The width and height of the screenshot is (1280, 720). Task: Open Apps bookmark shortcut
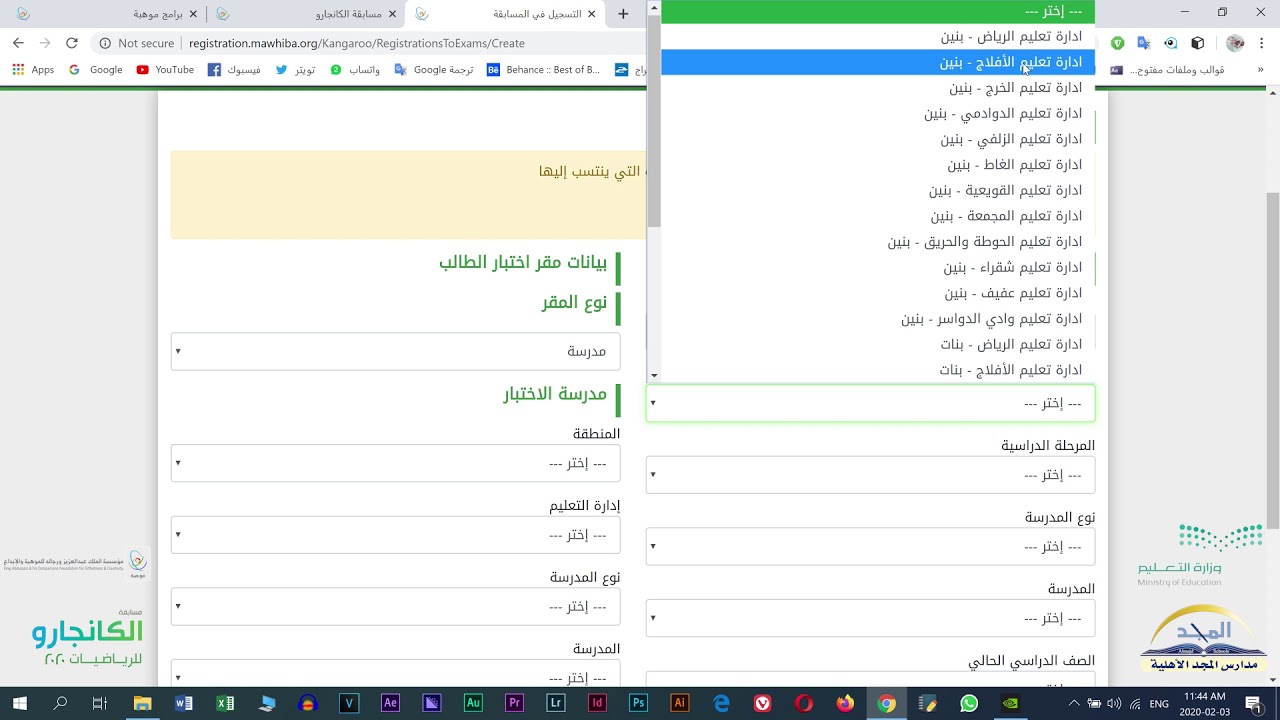coord(33,70)
